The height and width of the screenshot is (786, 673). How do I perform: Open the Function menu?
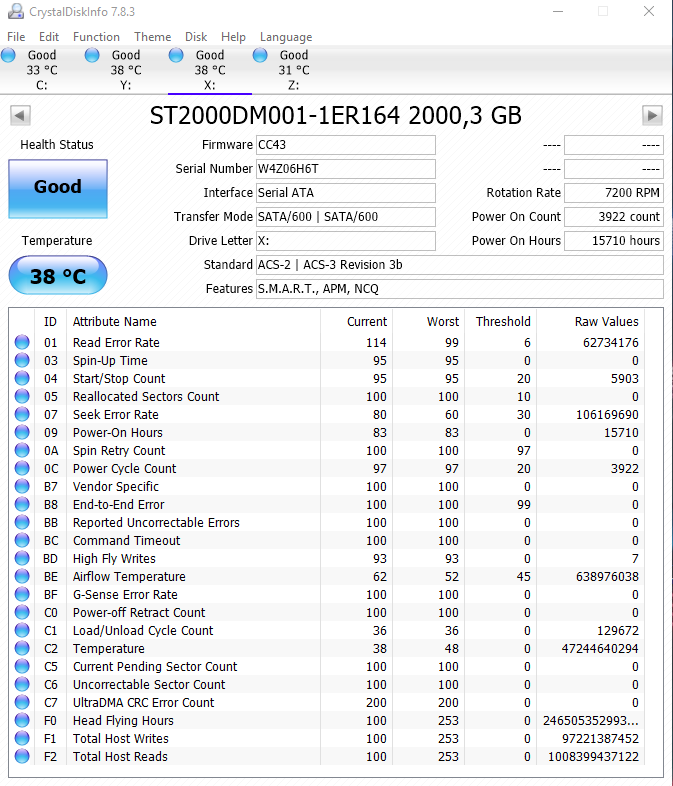(x=96, y=37)
